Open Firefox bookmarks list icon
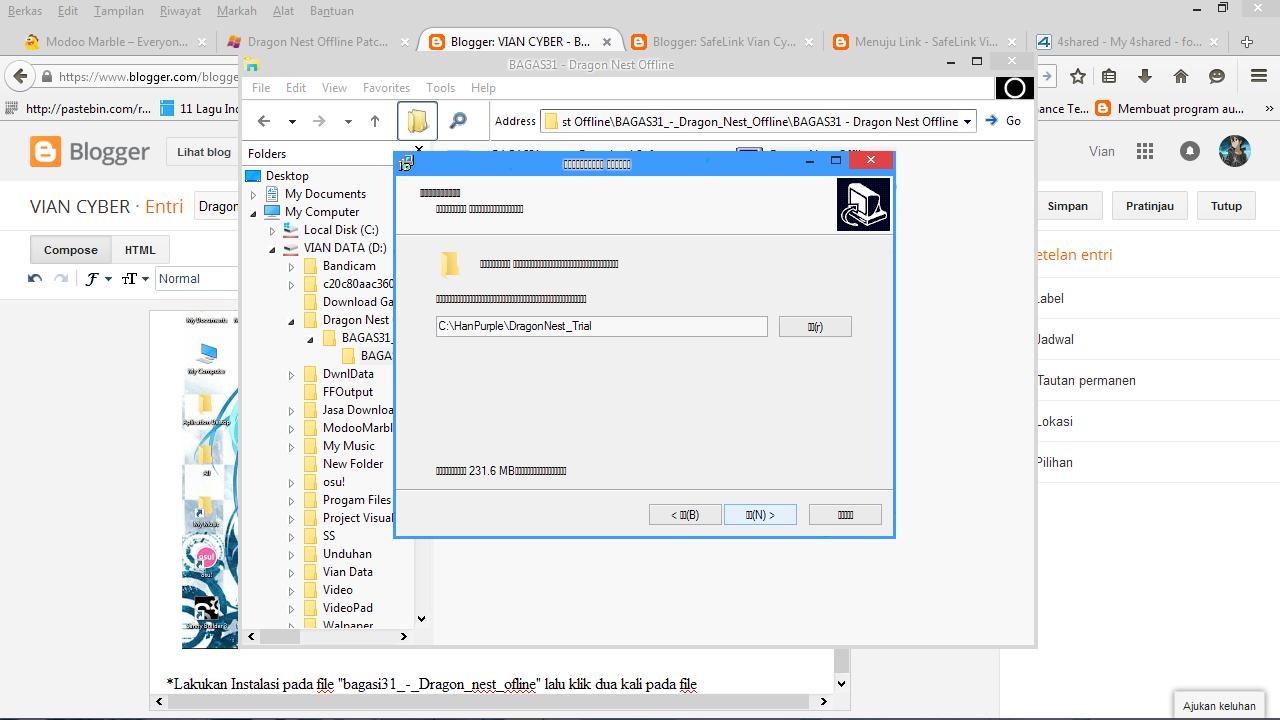 [x=1109, y=76]
